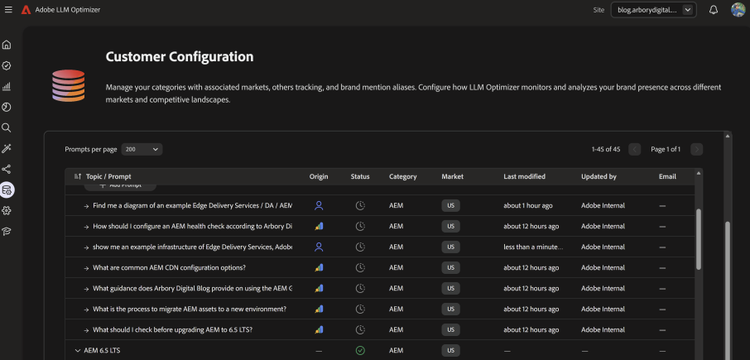Image resolution: width=750 pixels, height=360 pixels.
Task: Open the share nodes sidebar icon
Action: tap(7, 169)
